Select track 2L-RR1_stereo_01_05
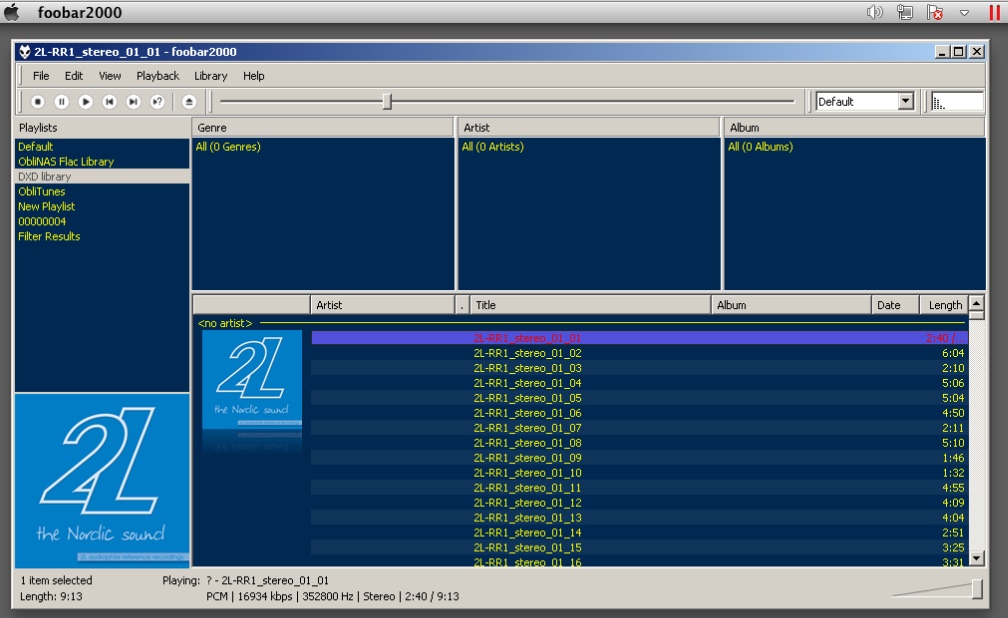1008x618 pixels. [639, 397]
